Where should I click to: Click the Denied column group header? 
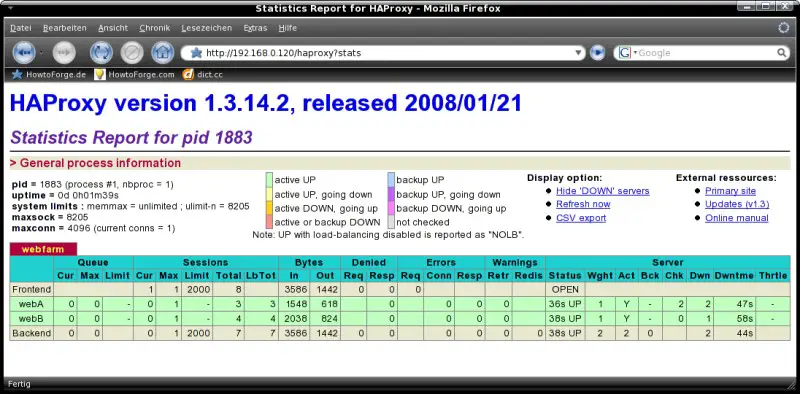[368, 262]
